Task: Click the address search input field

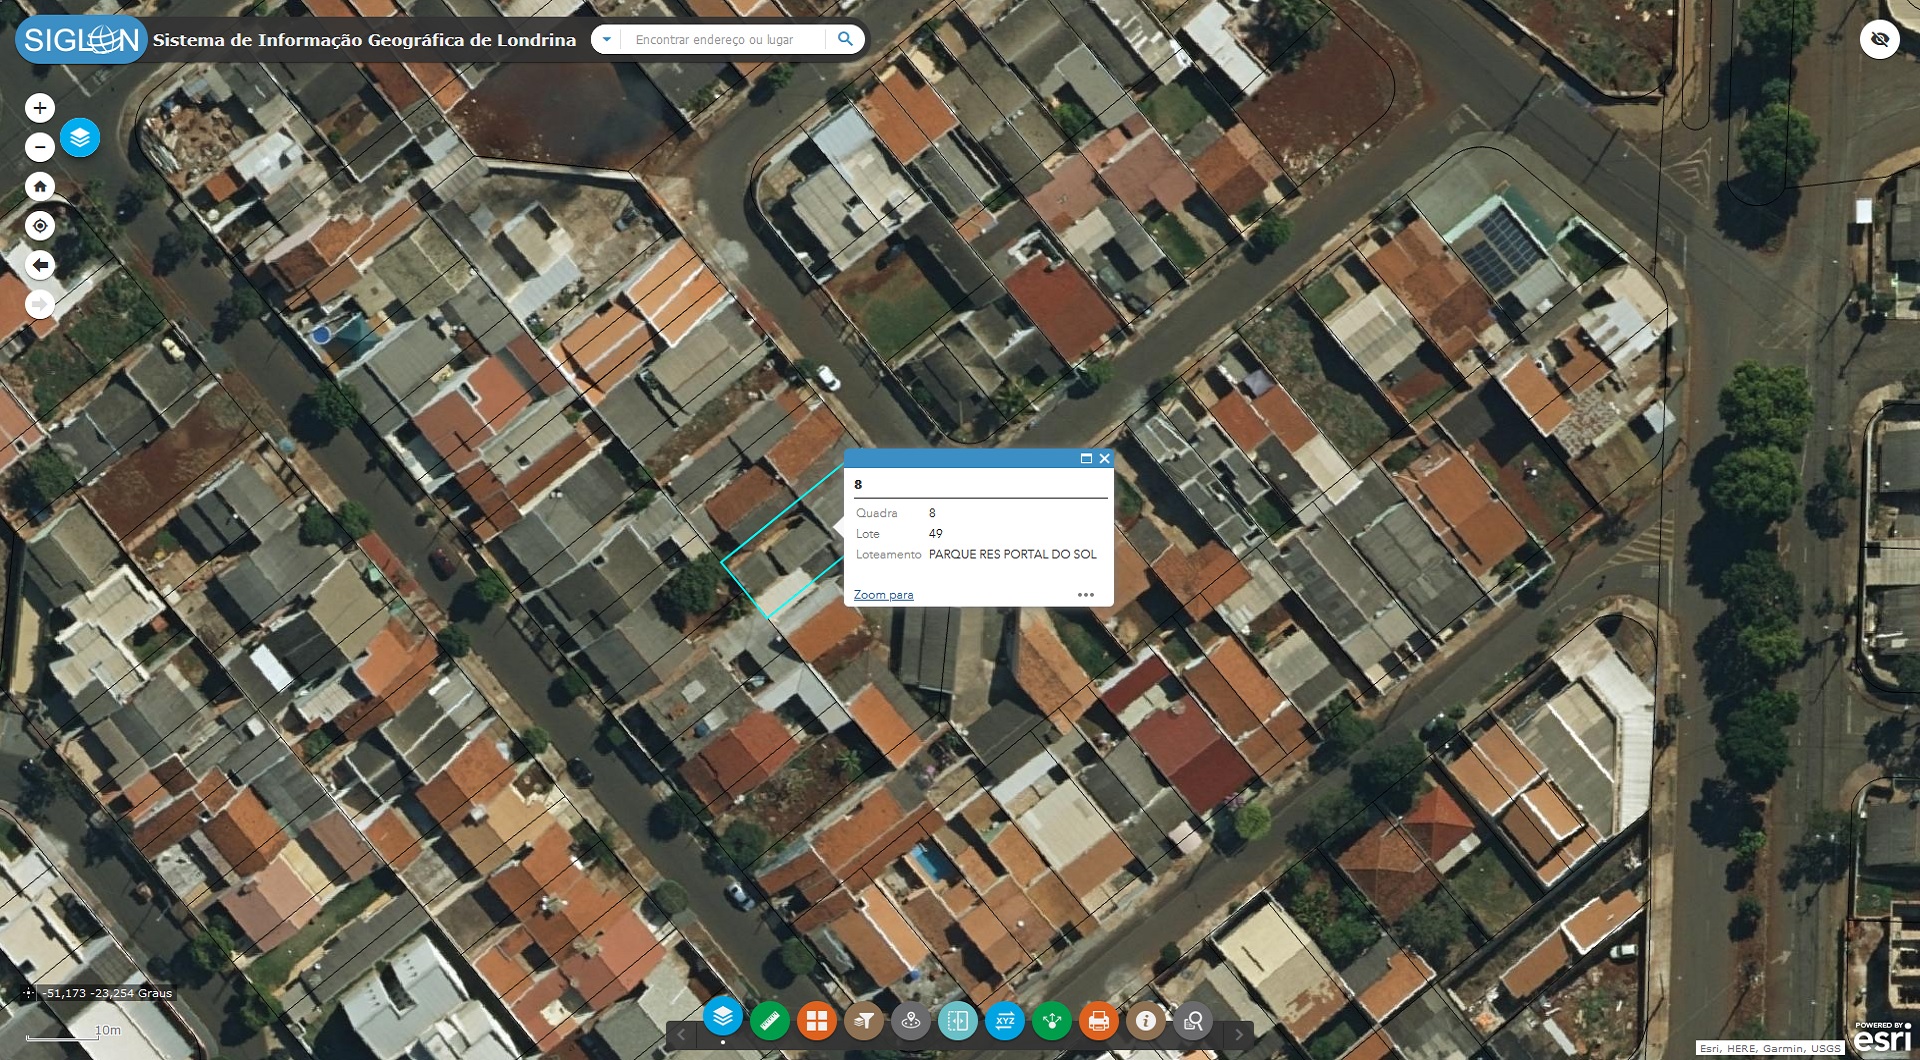Action: tap(723, 39)
